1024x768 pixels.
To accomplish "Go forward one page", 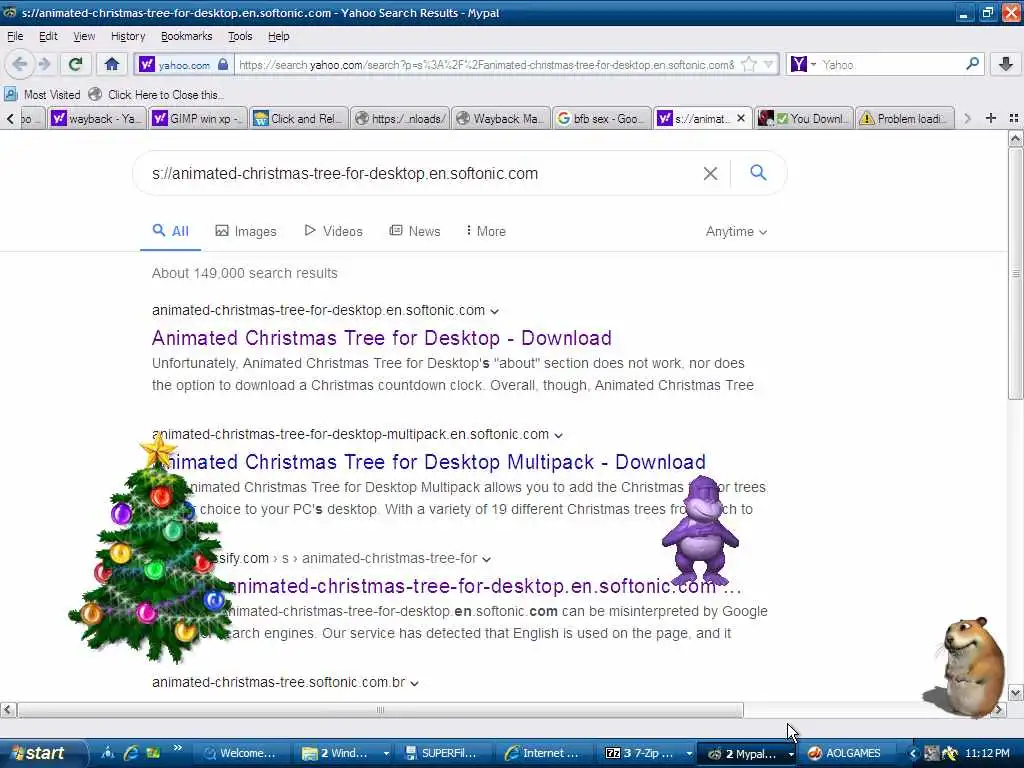I will pos(44,64).
